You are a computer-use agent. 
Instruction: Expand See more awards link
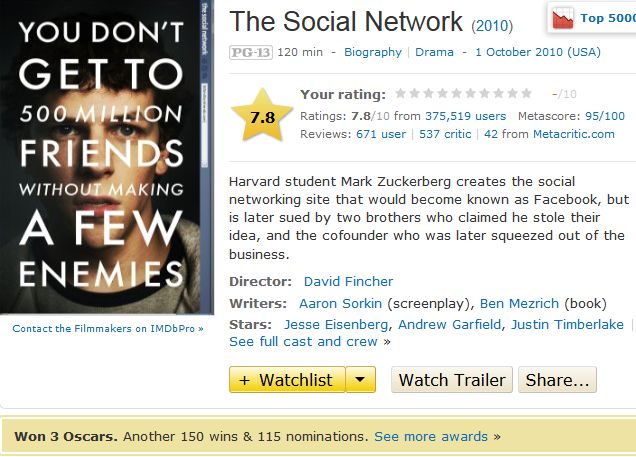pyautogui.click(x=431, y=436)
